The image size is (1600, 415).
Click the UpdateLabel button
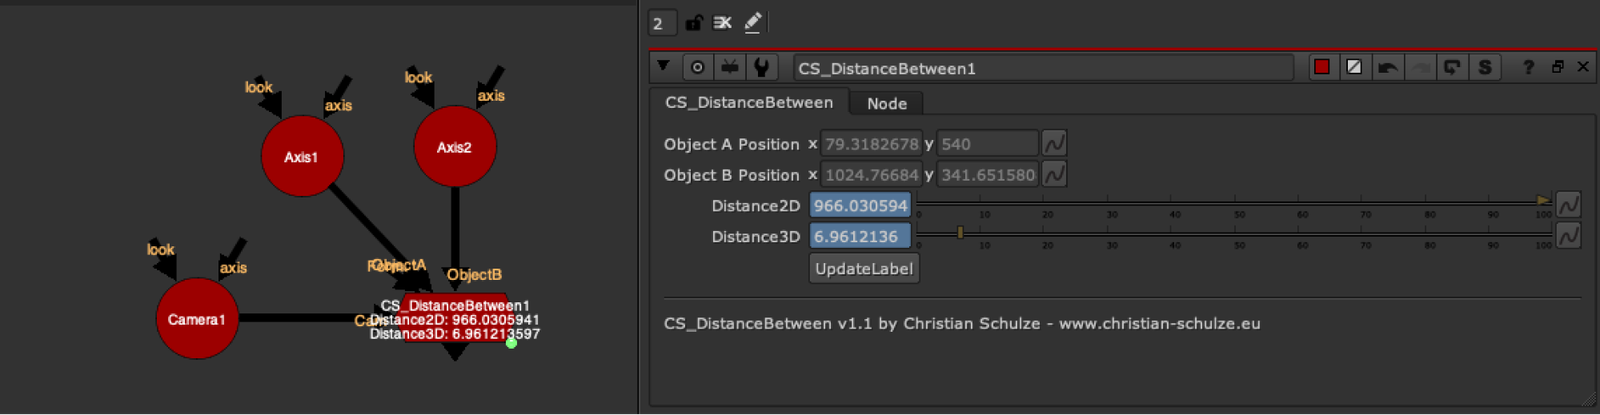click(x=864, y=268)
